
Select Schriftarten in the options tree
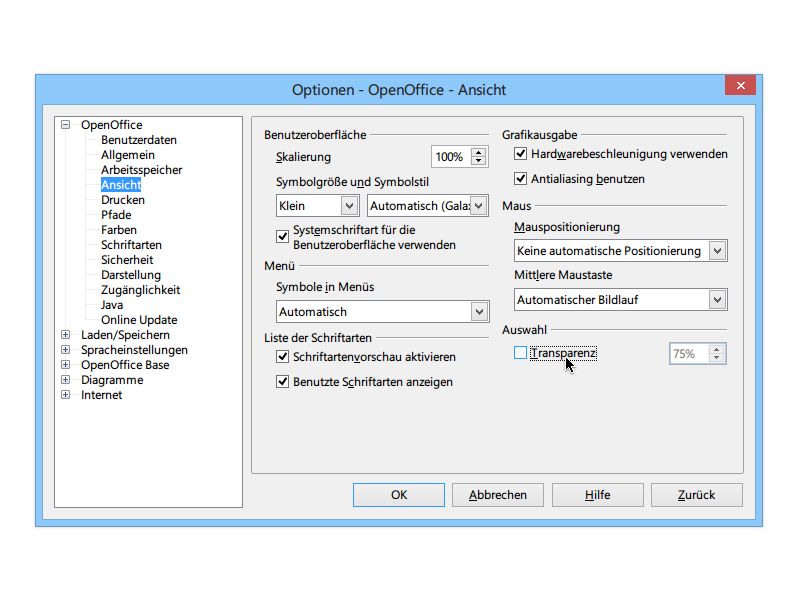tap(131, 245)
